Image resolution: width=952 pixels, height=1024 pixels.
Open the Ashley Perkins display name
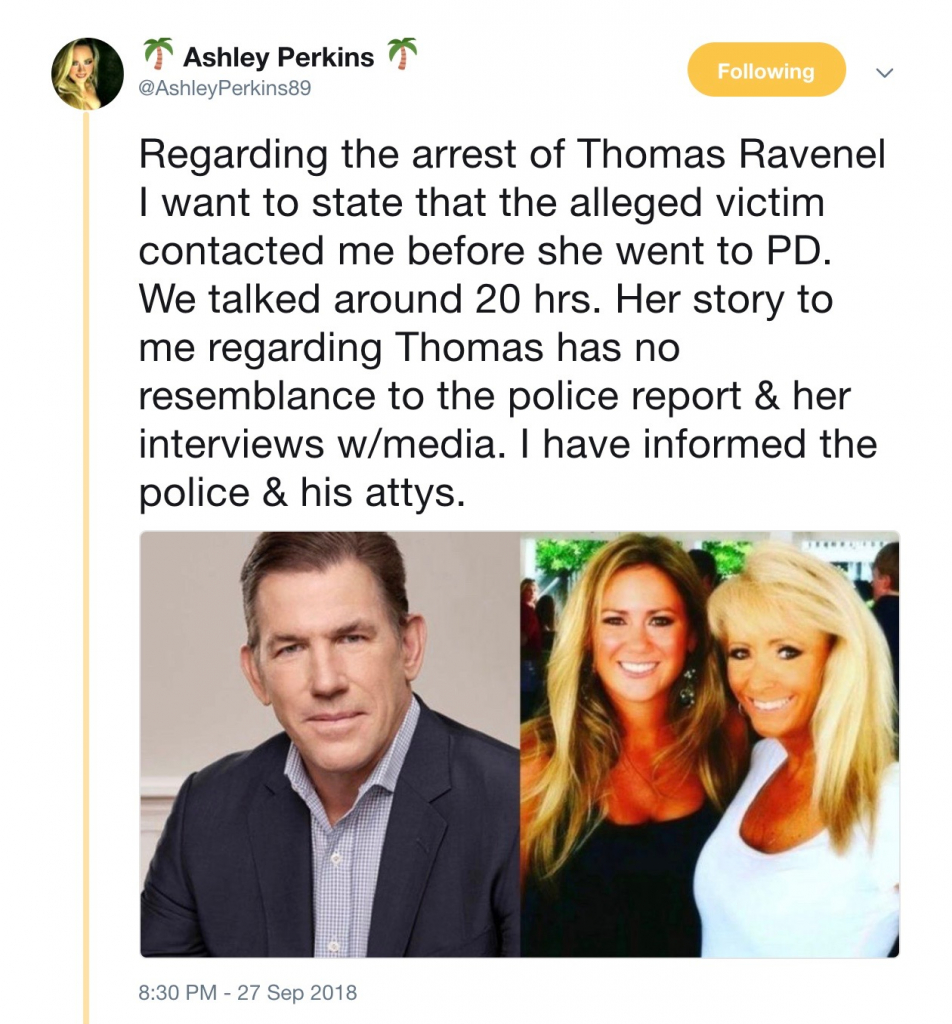[x=279, y=57]
